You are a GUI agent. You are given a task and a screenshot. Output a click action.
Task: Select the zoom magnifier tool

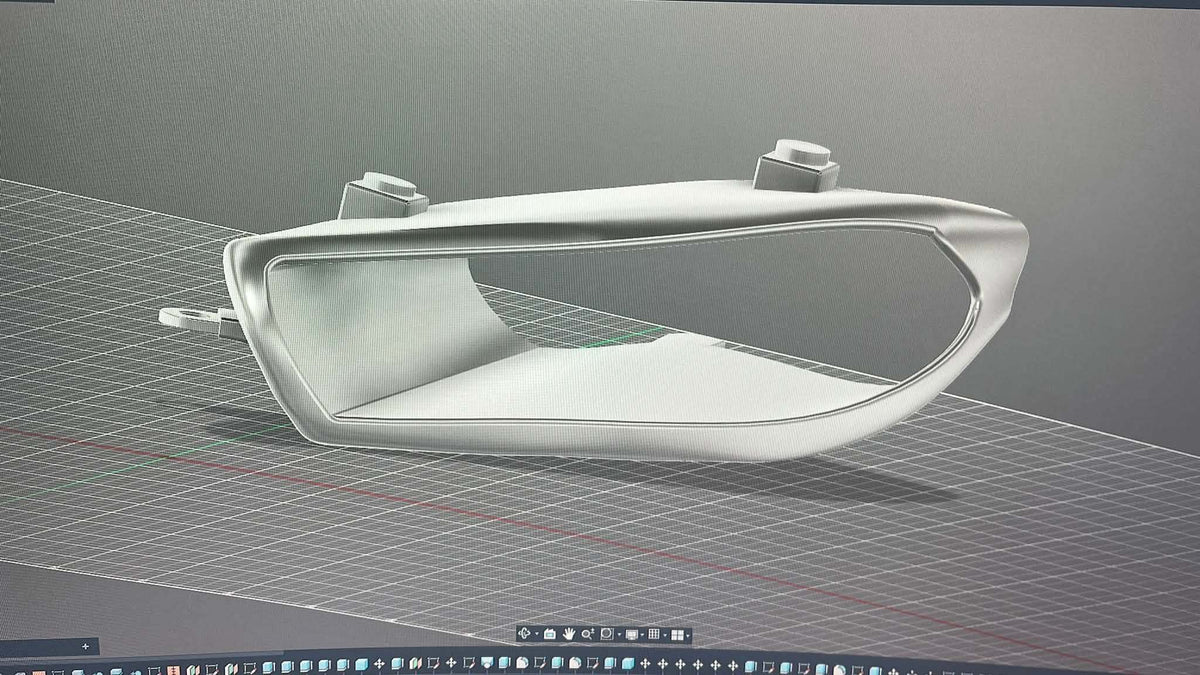click(588, 634)
